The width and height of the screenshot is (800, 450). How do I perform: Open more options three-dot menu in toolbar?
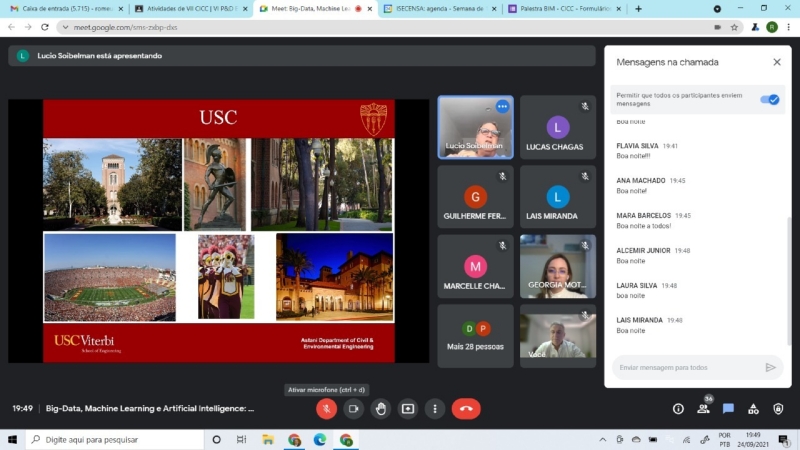[435, 409]
